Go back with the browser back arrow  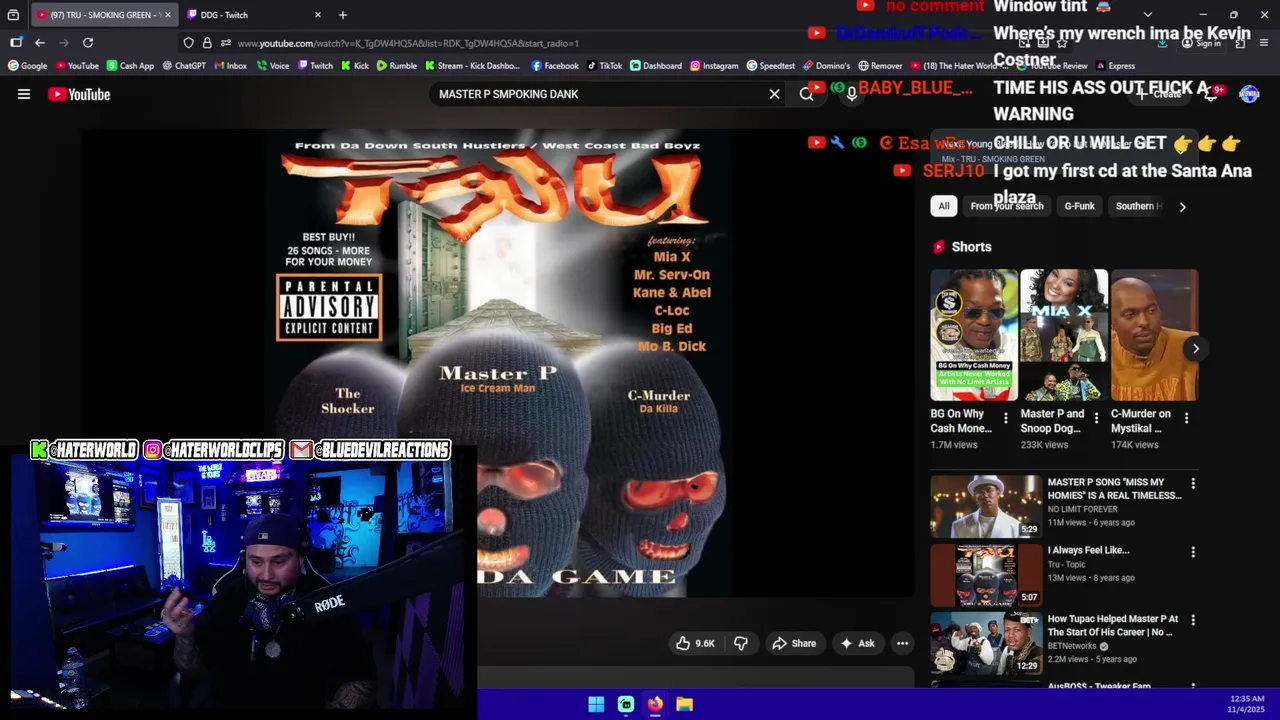39,43
